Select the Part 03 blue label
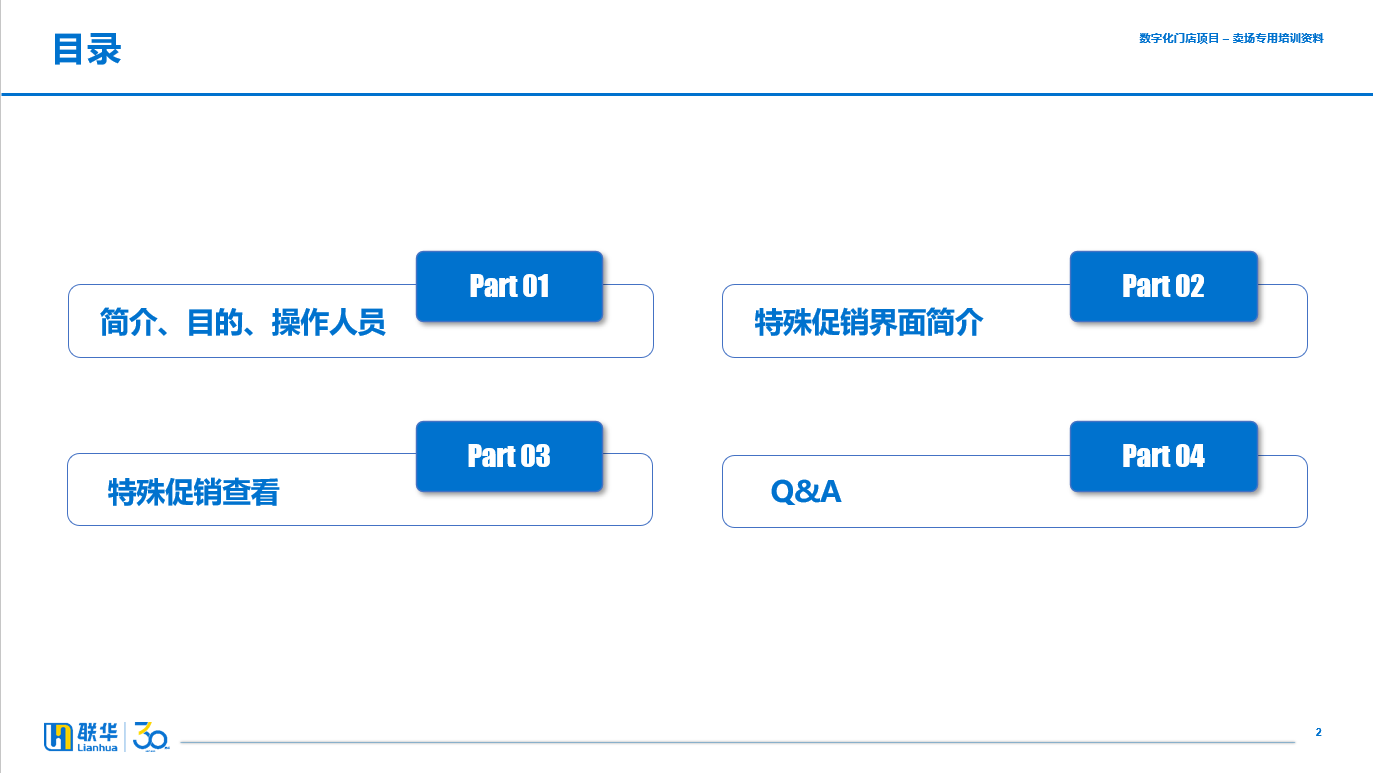The width and height of the screenshot is (1373, 773). (x=509, y=456)
